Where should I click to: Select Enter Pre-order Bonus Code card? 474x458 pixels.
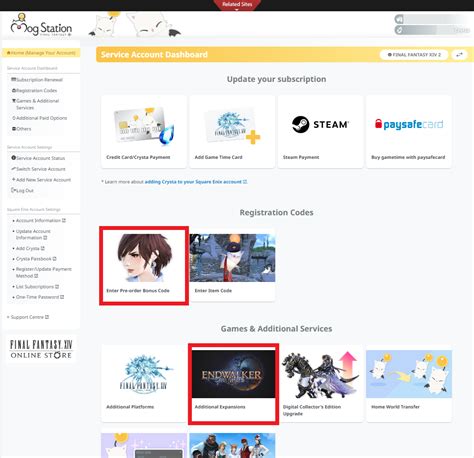click(x=144, y=265)
